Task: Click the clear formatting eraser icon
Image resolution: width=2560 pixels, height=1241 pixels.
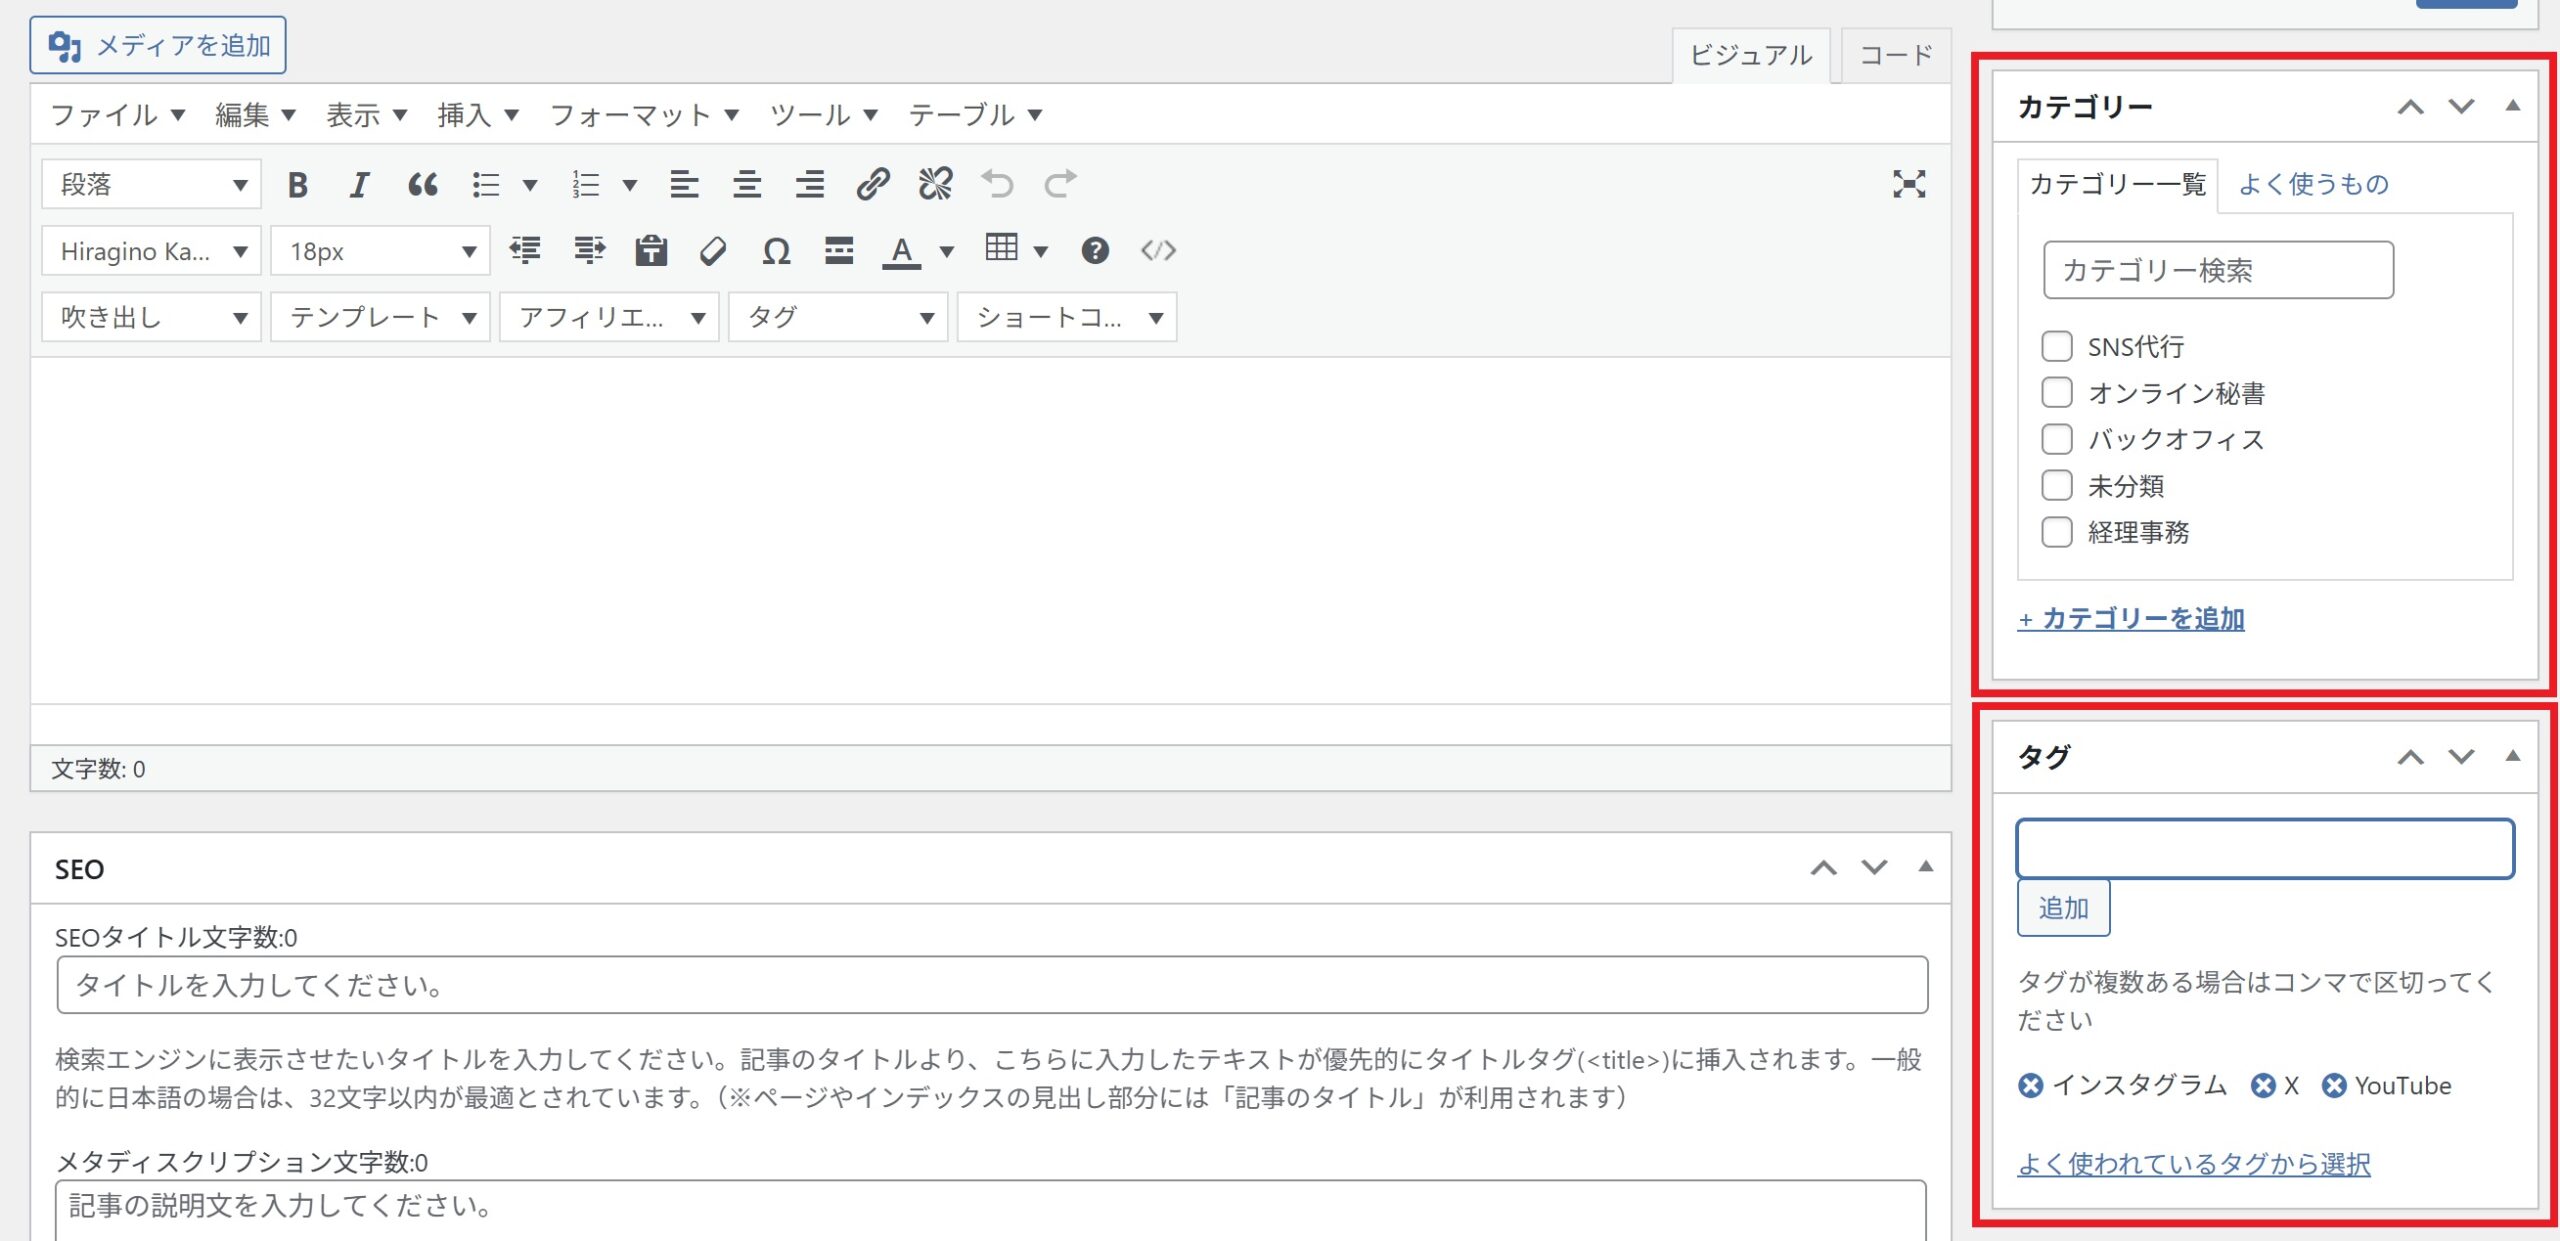Action: tap(713, 251)
